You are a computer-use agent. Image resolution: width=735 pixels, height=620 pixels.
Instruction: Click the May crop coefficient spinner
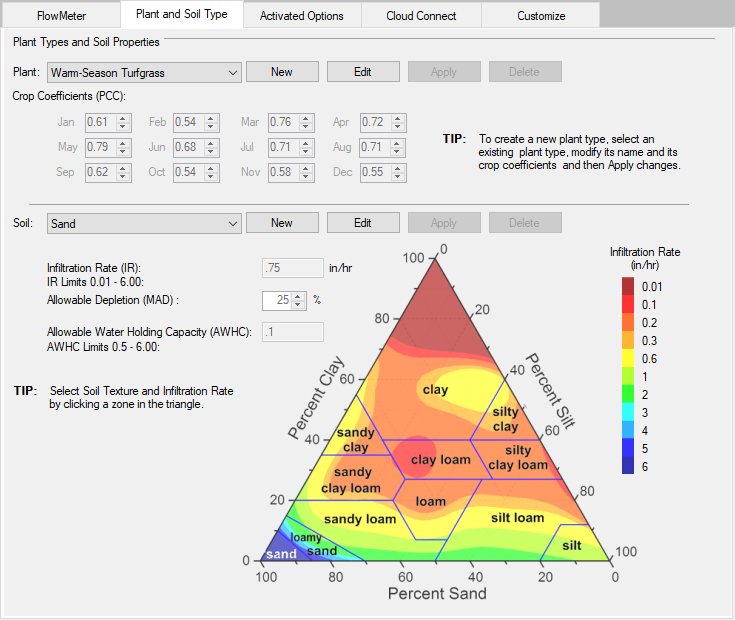tap(123, 147)
